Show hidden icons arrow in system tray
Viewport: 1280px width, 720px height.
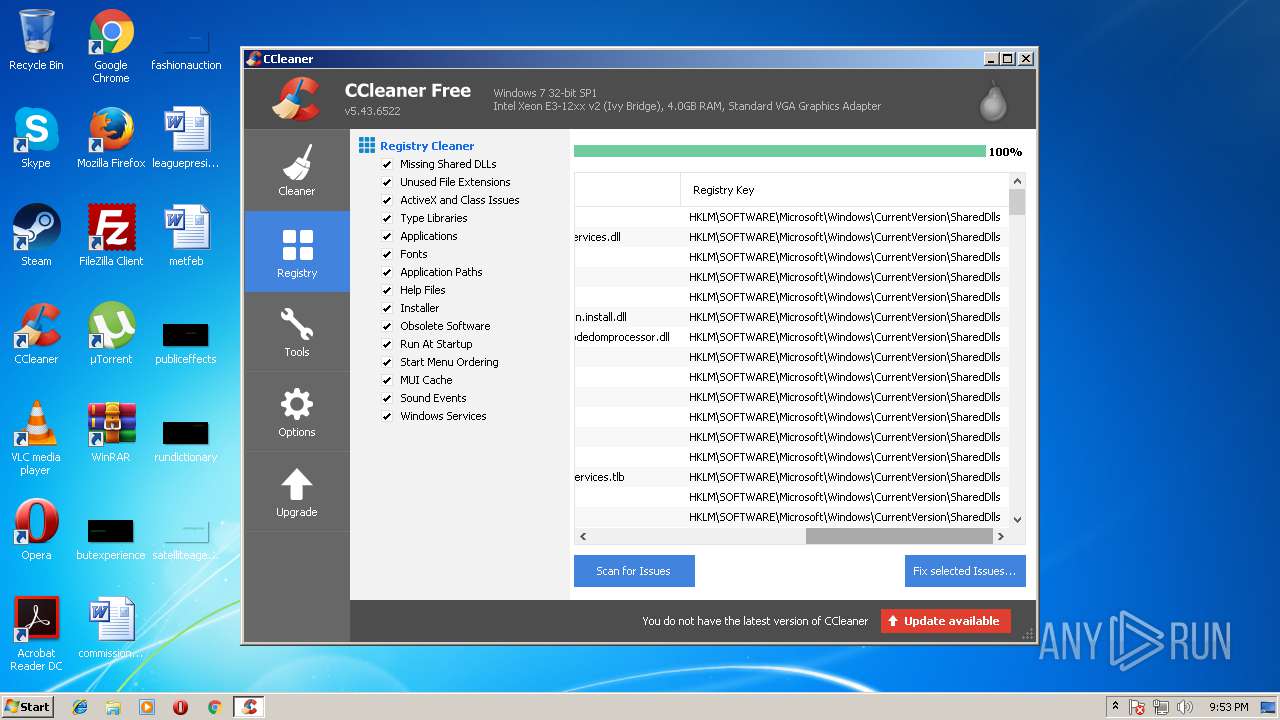click(x=1115, y=707)
